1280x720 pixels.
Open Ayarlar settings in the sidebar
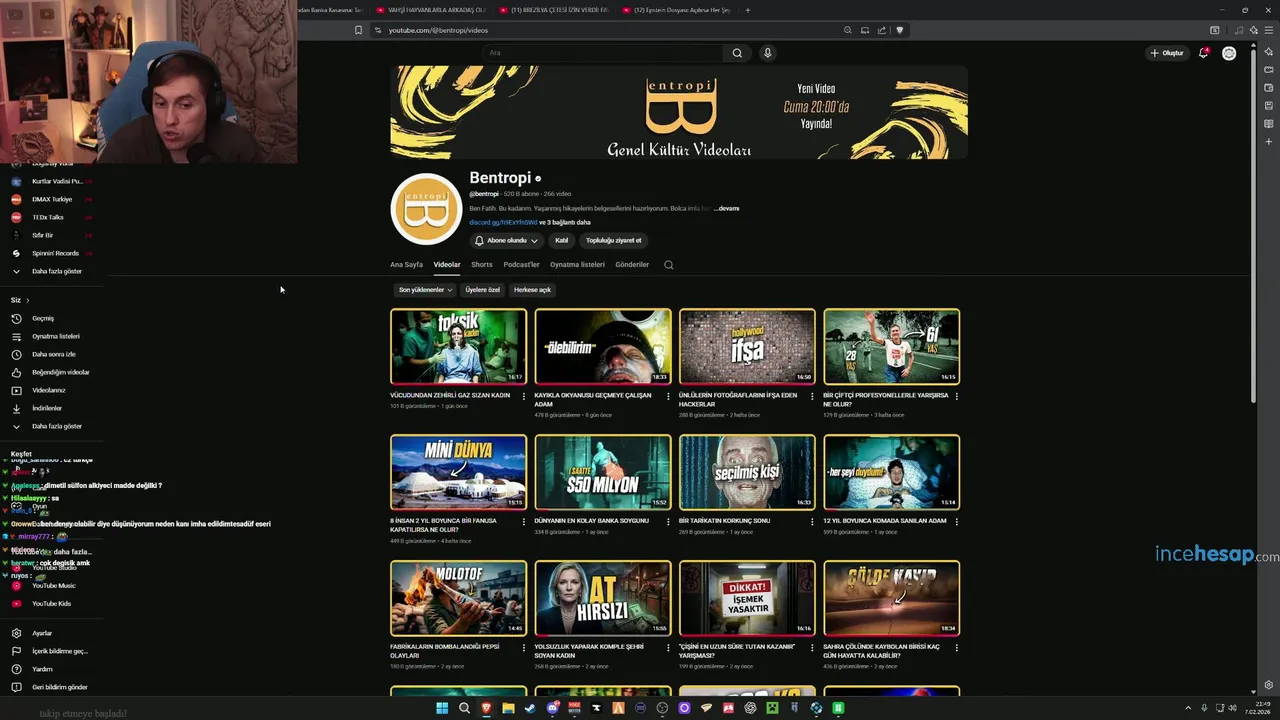[x=42, y=633]
